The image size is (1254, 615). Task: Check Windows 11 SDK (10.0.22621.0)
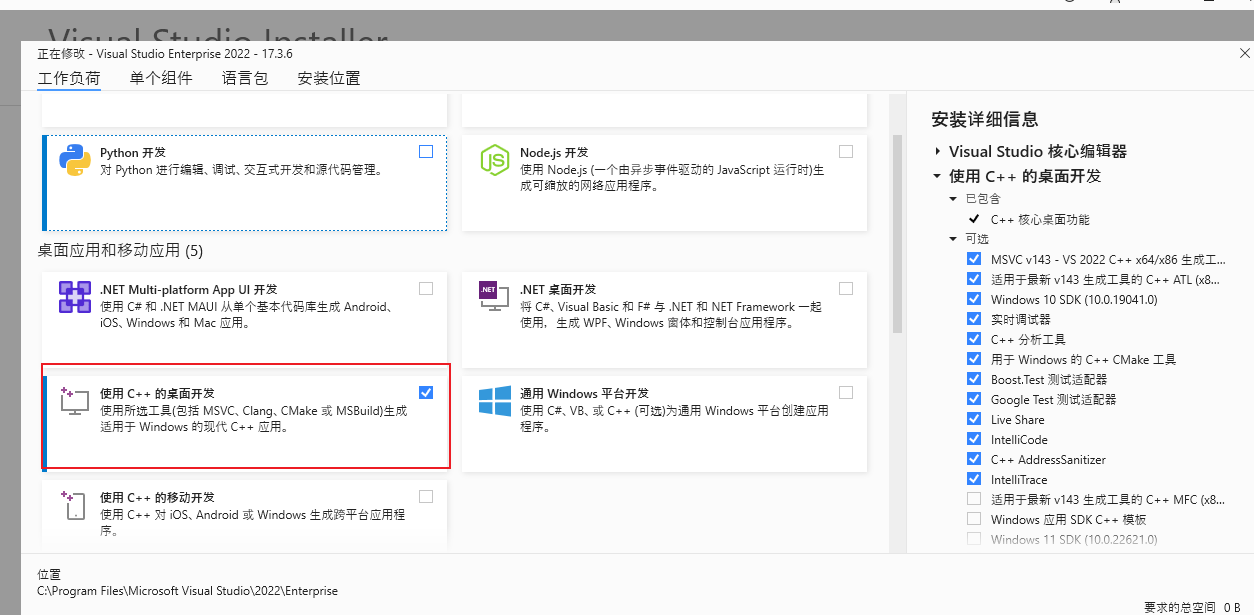pyautogui.click(x=974, y=539)
